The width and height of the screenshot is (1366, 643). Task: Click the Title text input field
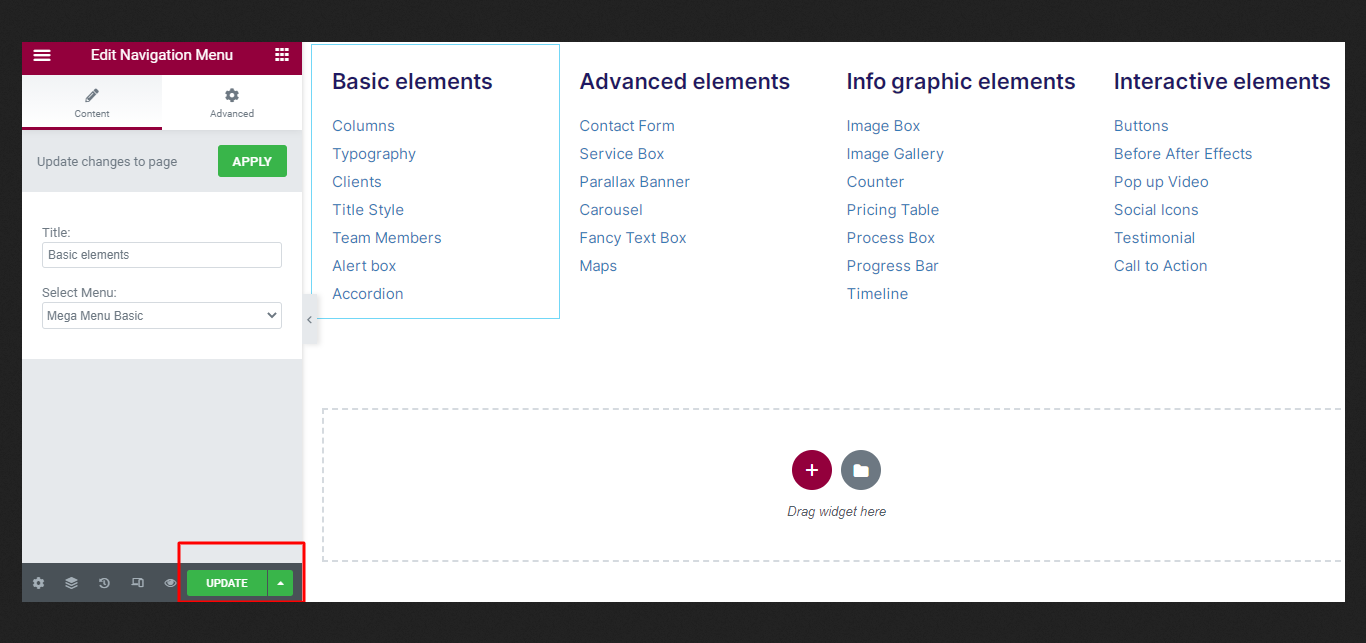(x=162, y=255)
